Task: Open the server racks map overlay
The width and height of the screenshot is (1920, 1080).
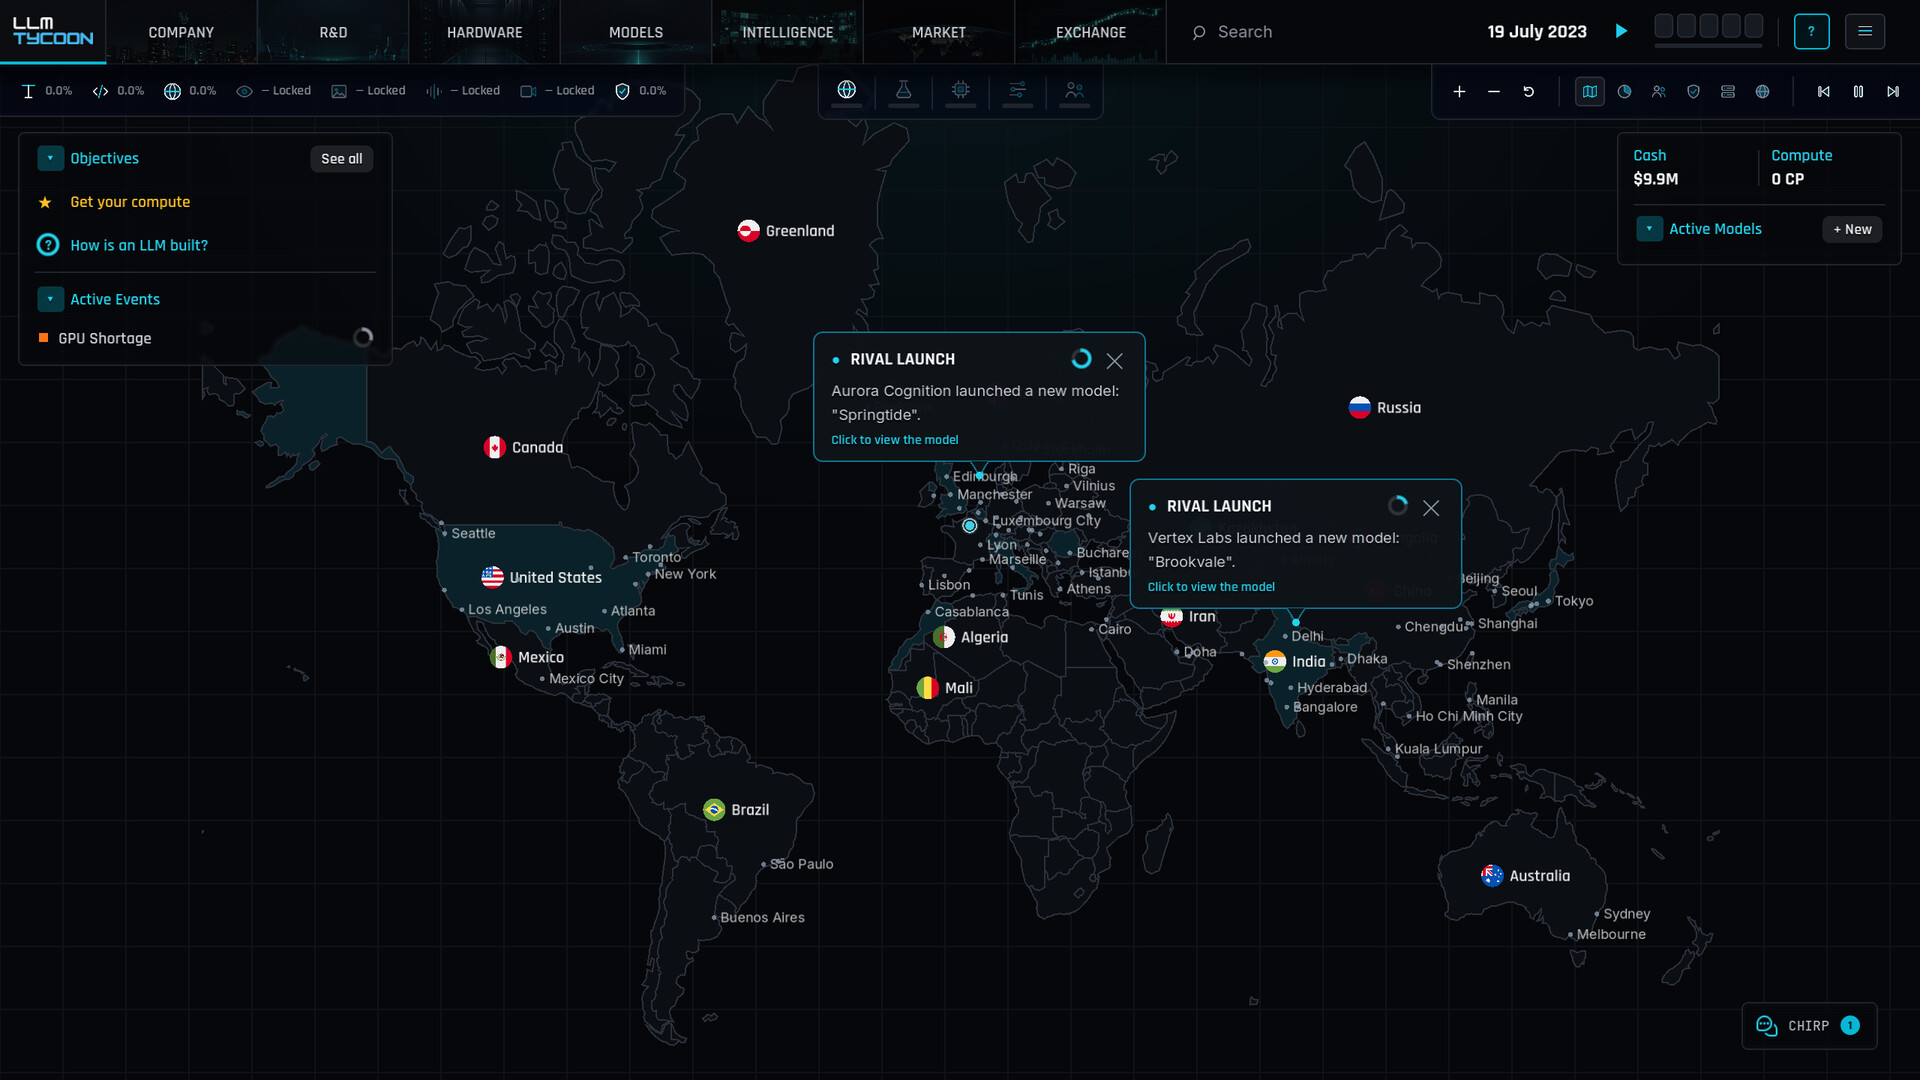Action: [x=1727, y=92]
